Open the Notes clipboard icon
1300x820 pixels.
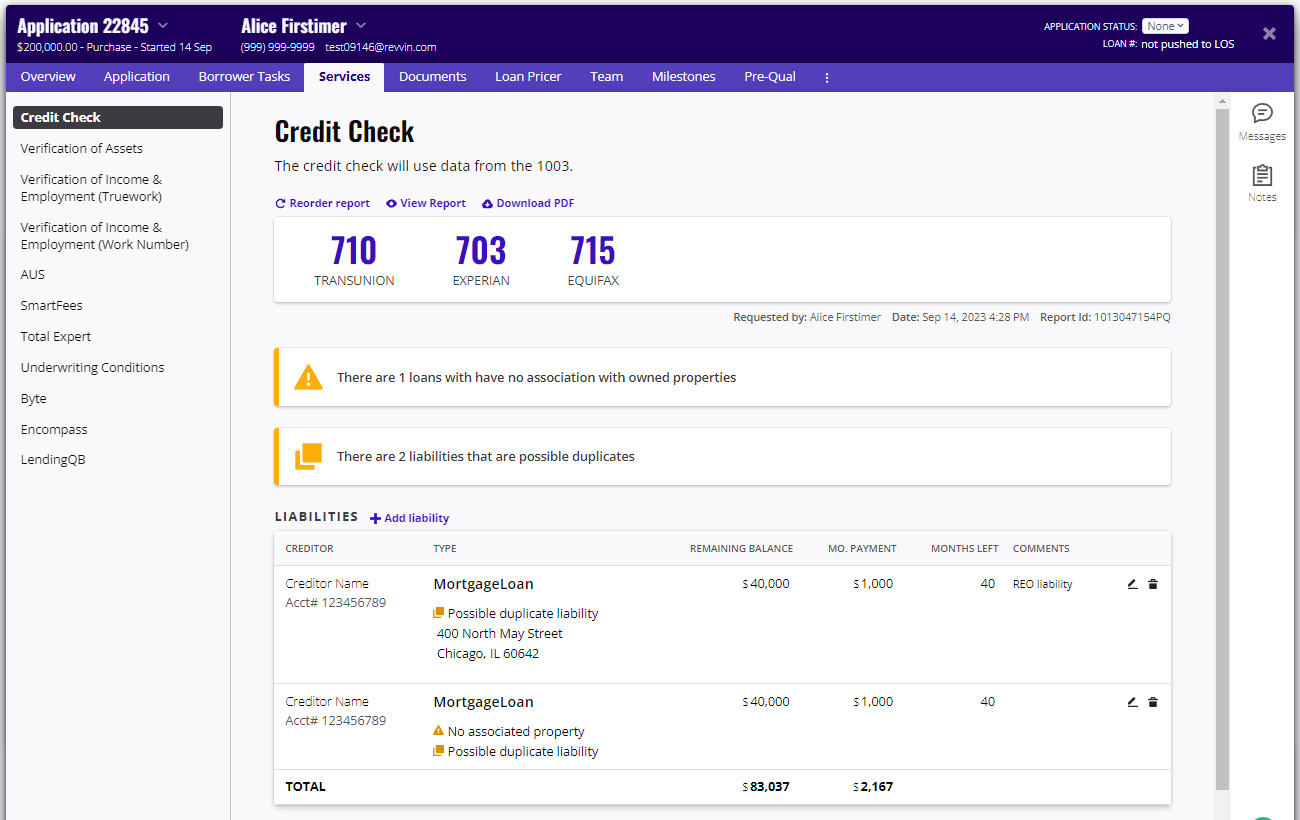[x=1262, y=176]
